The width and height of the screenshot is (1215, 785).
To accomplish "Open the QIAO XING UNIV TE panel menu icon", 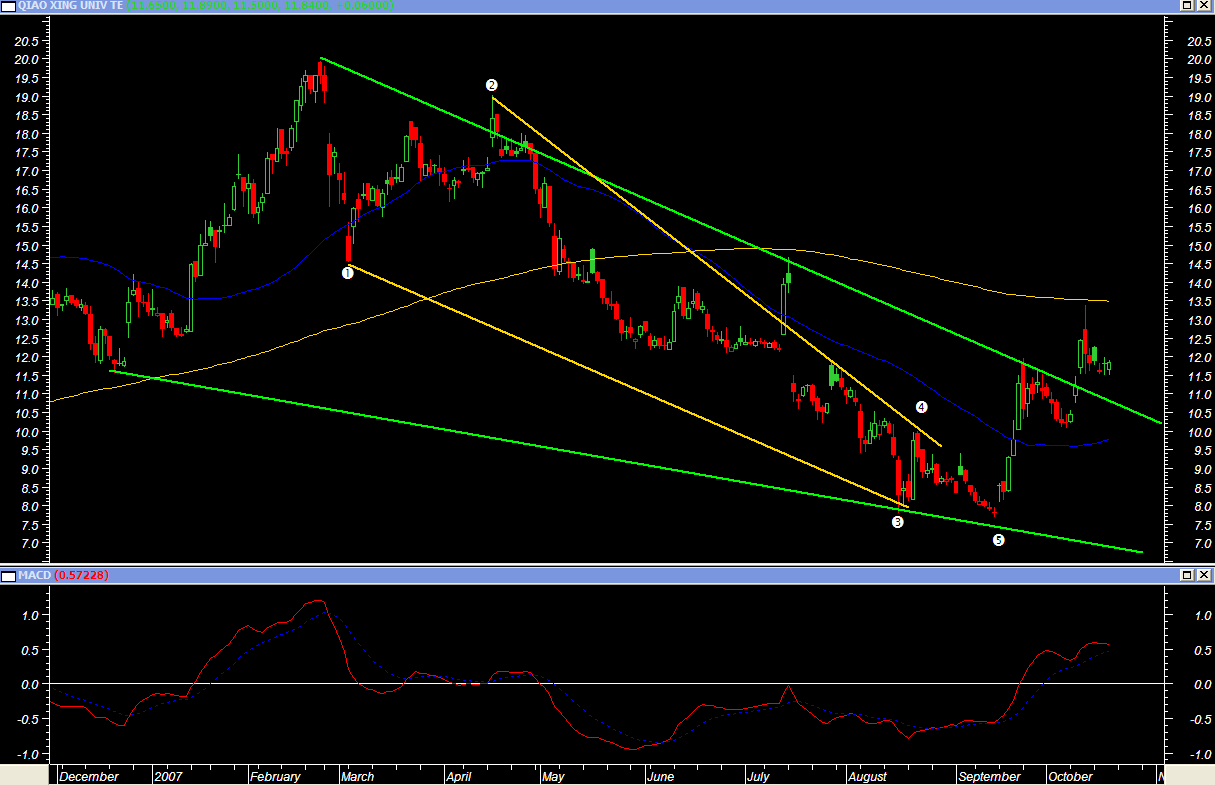I will [8, 6].
